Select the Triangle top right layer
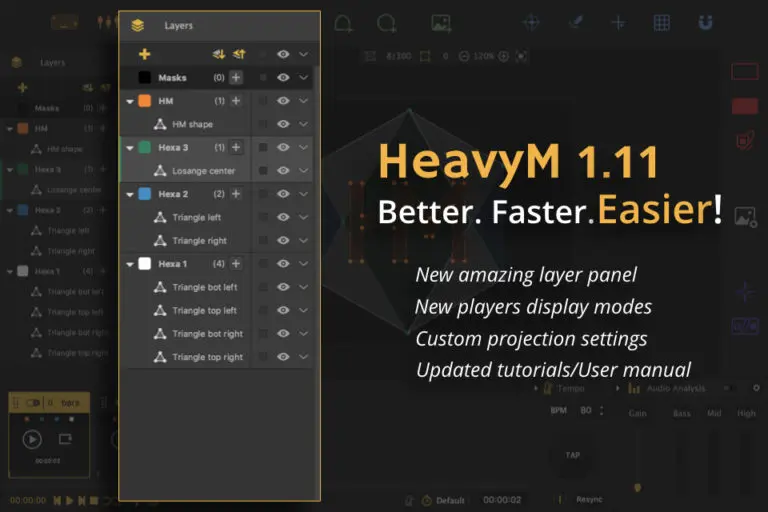768x512 pixels. coord(217,357)
